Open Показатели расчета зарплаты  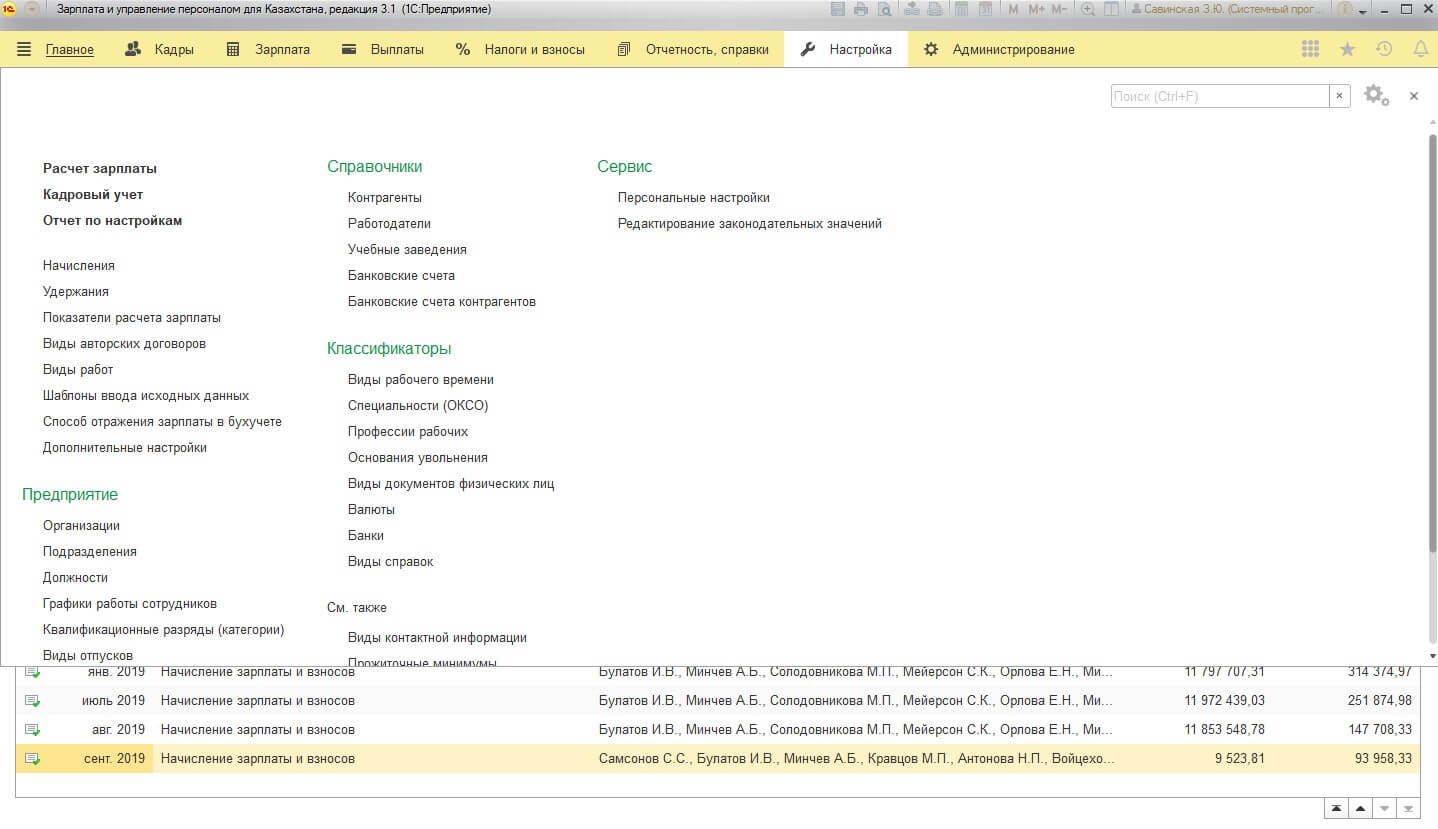pyautogui.click(x=132, y=318)
